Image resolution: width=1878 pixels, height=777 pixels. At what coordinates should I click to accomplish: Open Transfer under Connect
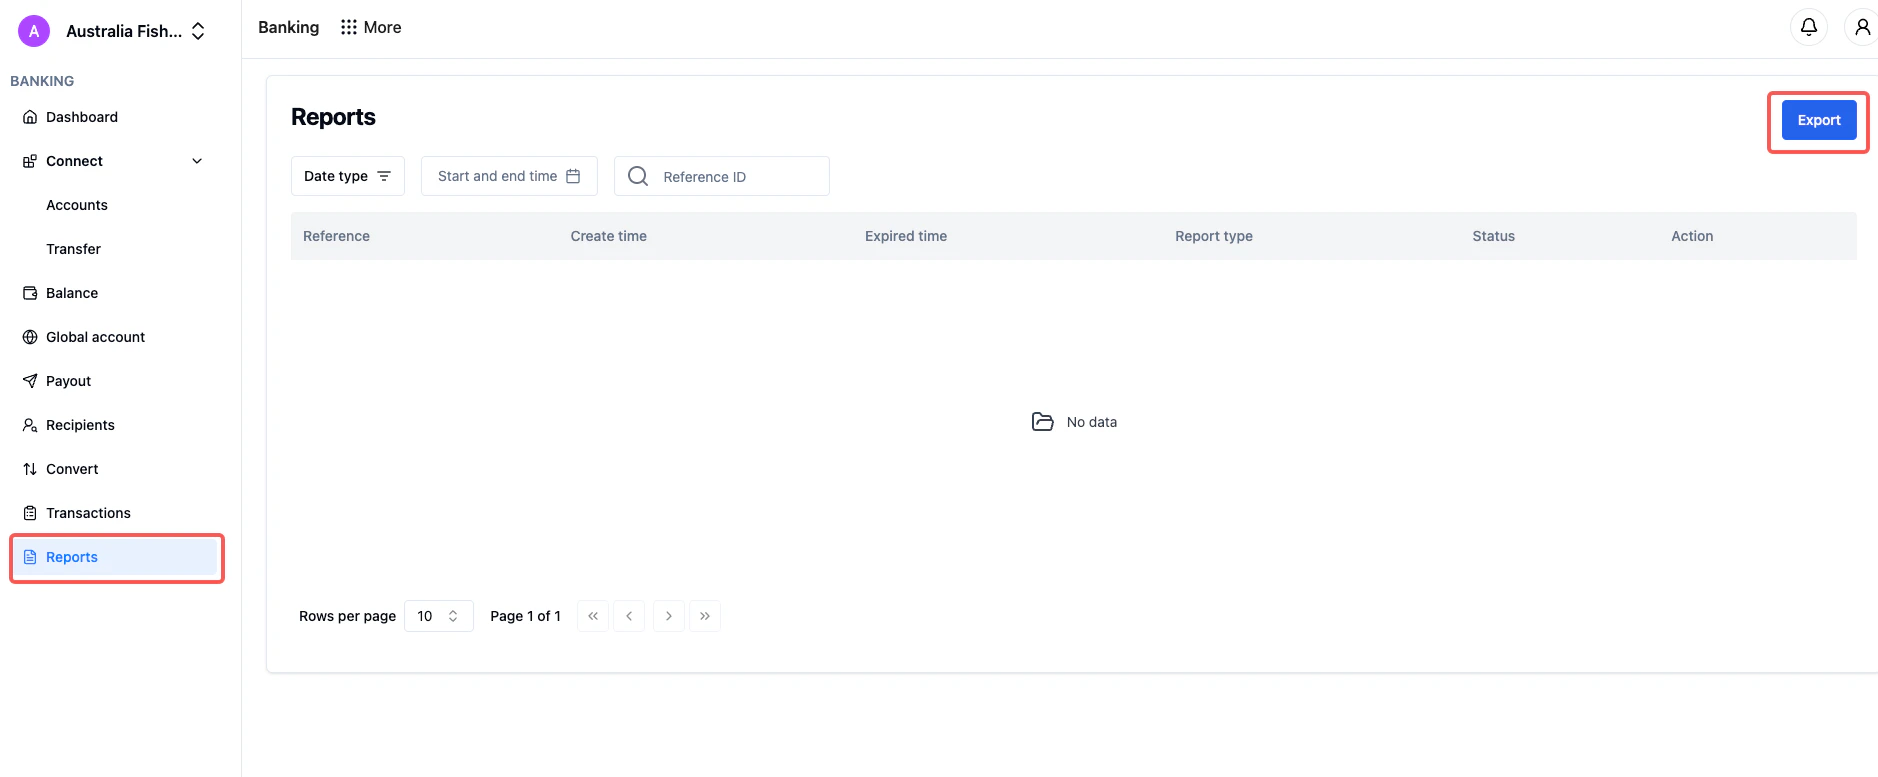point(73,249)
